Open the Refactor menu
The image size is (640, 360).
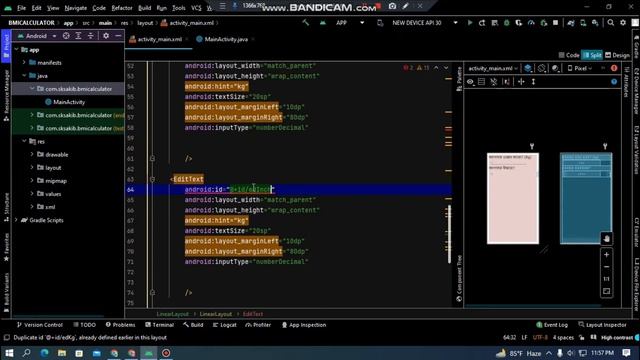[x=122, y=8]
